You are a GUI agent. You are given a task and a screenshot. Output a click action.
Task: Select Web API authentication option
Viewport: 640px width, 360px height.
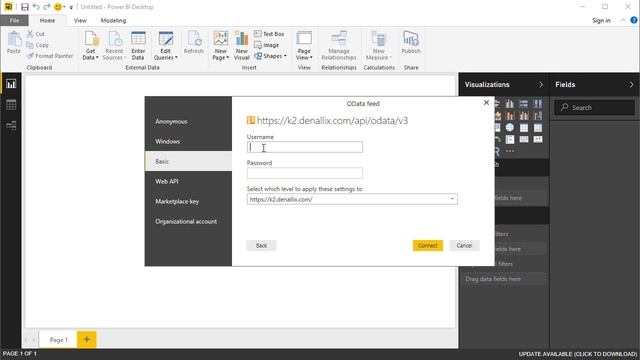tap(188, 181)
